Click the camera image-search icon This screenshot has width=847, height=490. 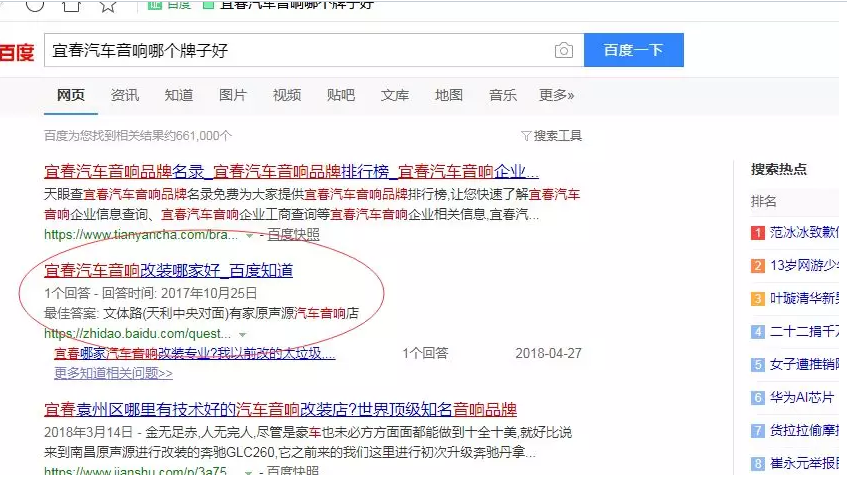[563, 50]
